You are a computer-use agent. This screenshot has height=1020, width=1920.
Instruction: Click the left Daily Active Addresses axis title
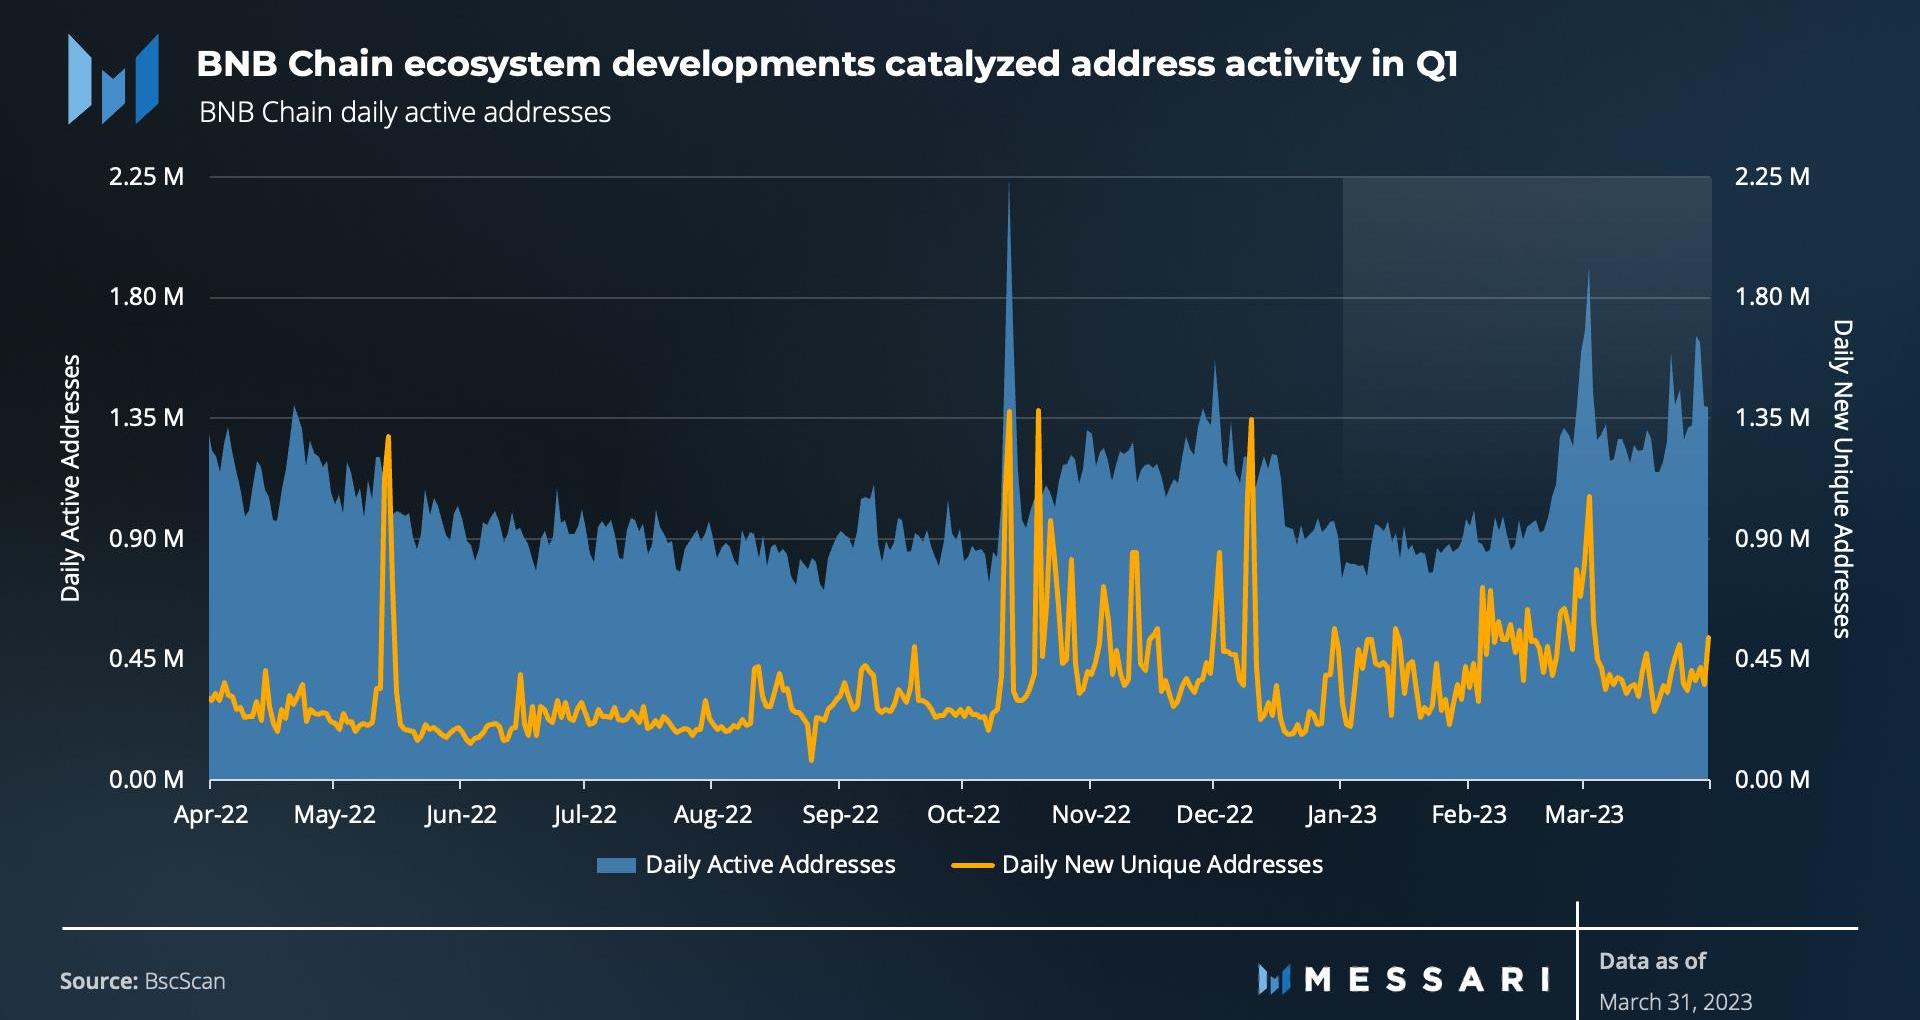70,478
